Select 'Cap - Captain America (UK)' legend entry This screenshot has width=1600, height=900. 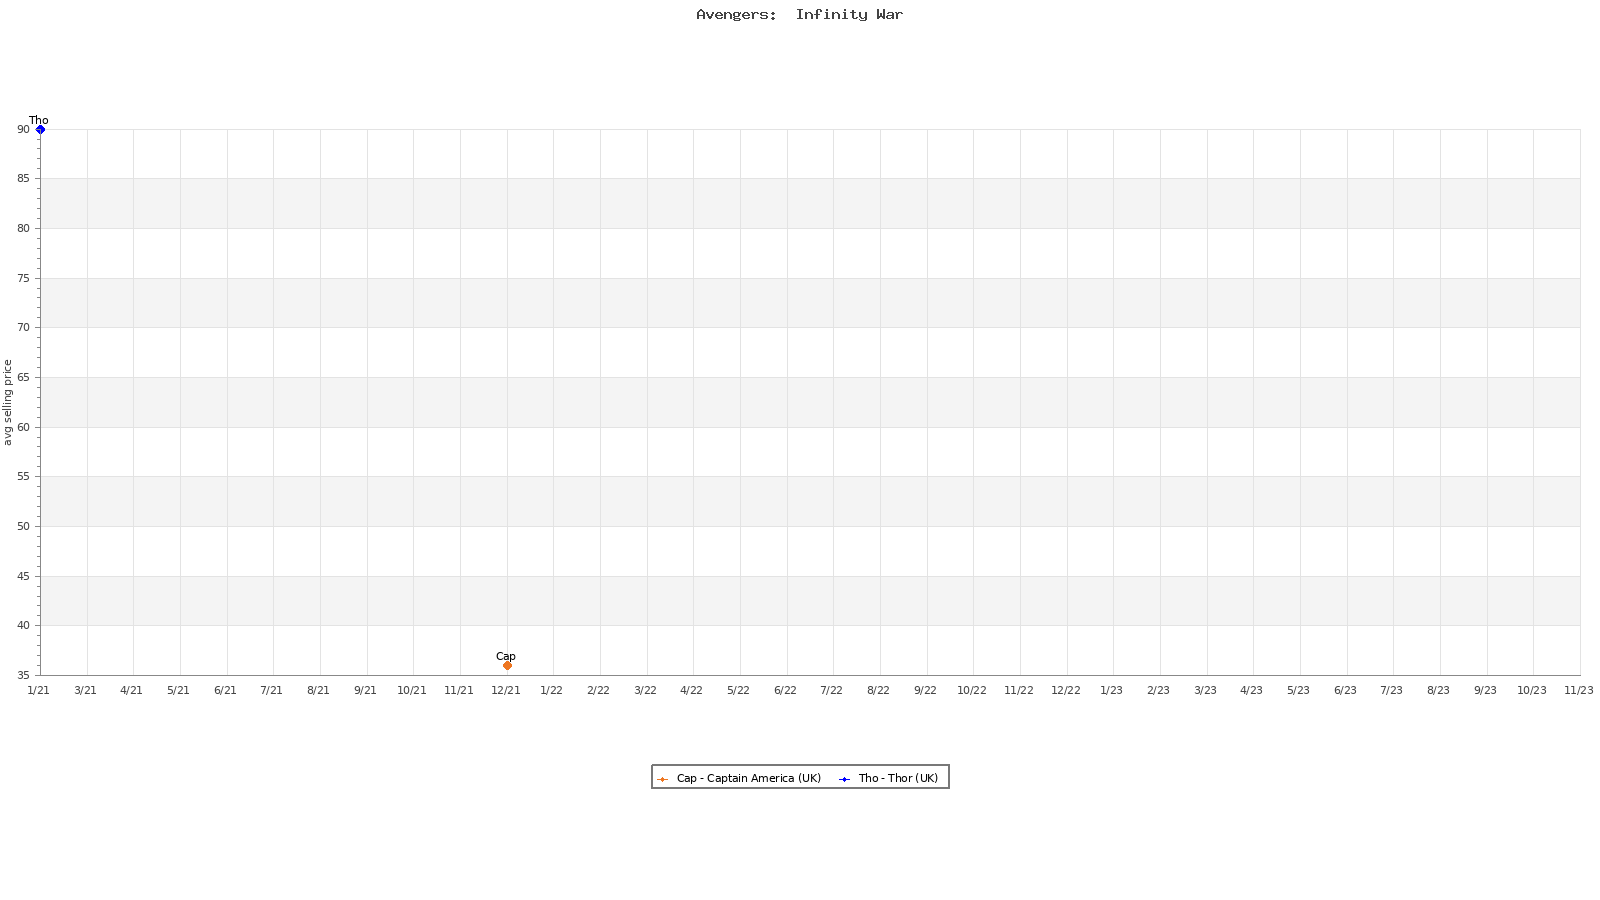(748, 778)
